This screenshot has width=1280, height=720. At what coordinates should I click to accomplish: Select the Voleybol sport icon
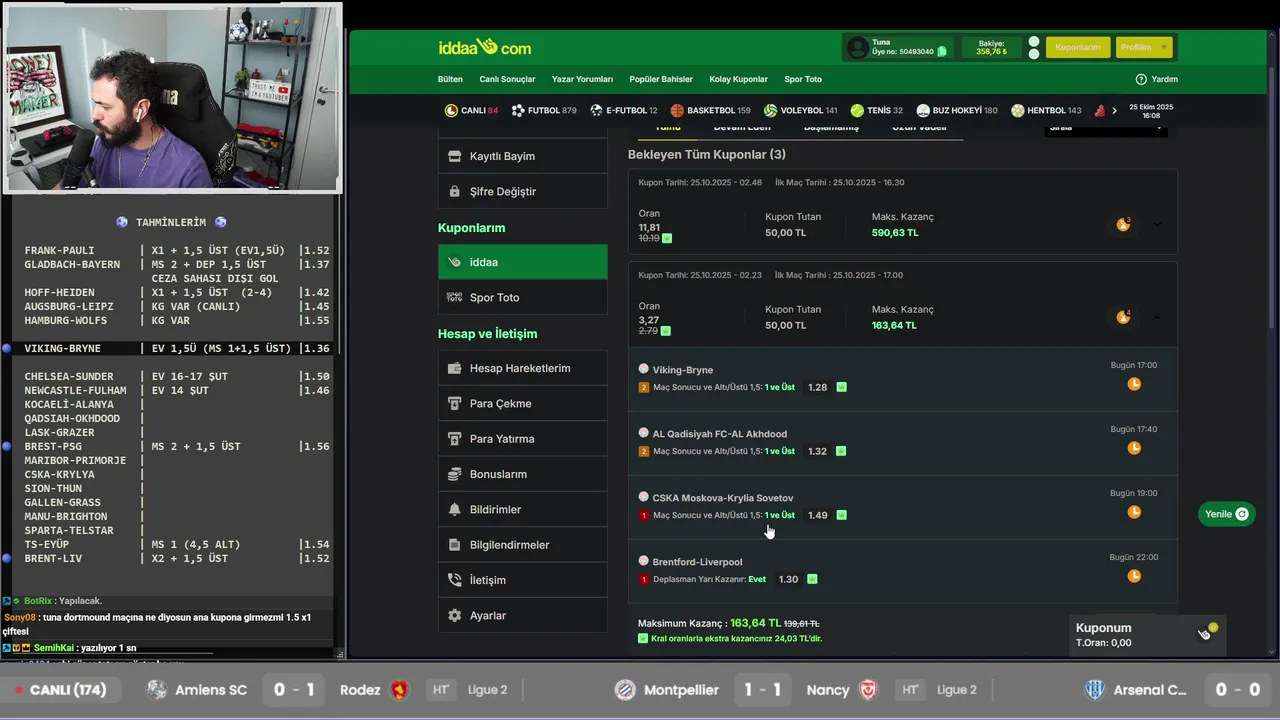click(770, 110)
